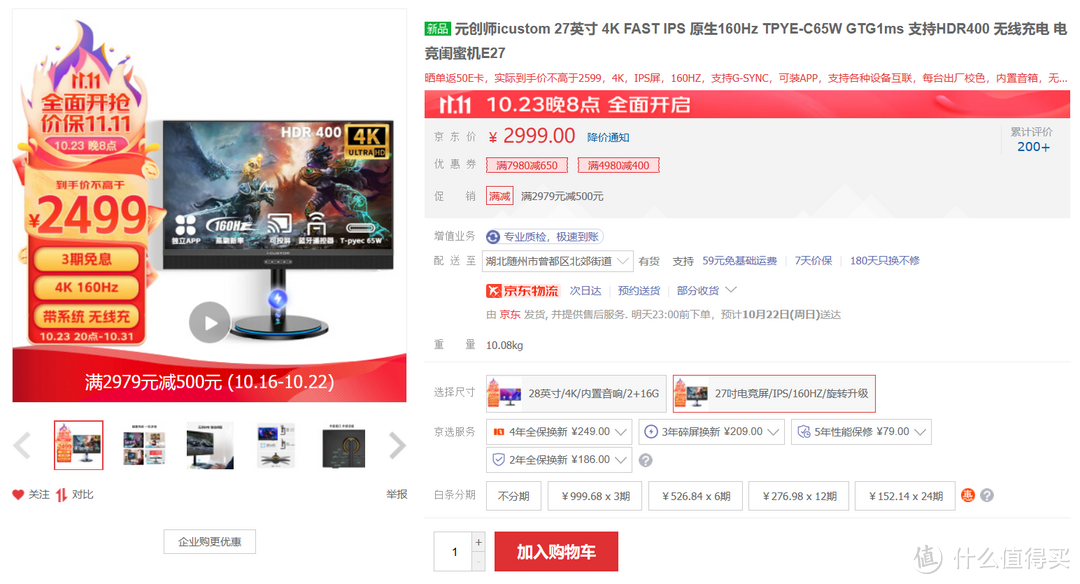Screen dimensions: 1080x584
Task: Click the heart icon to 关注 the product
Action: [18, 494]
